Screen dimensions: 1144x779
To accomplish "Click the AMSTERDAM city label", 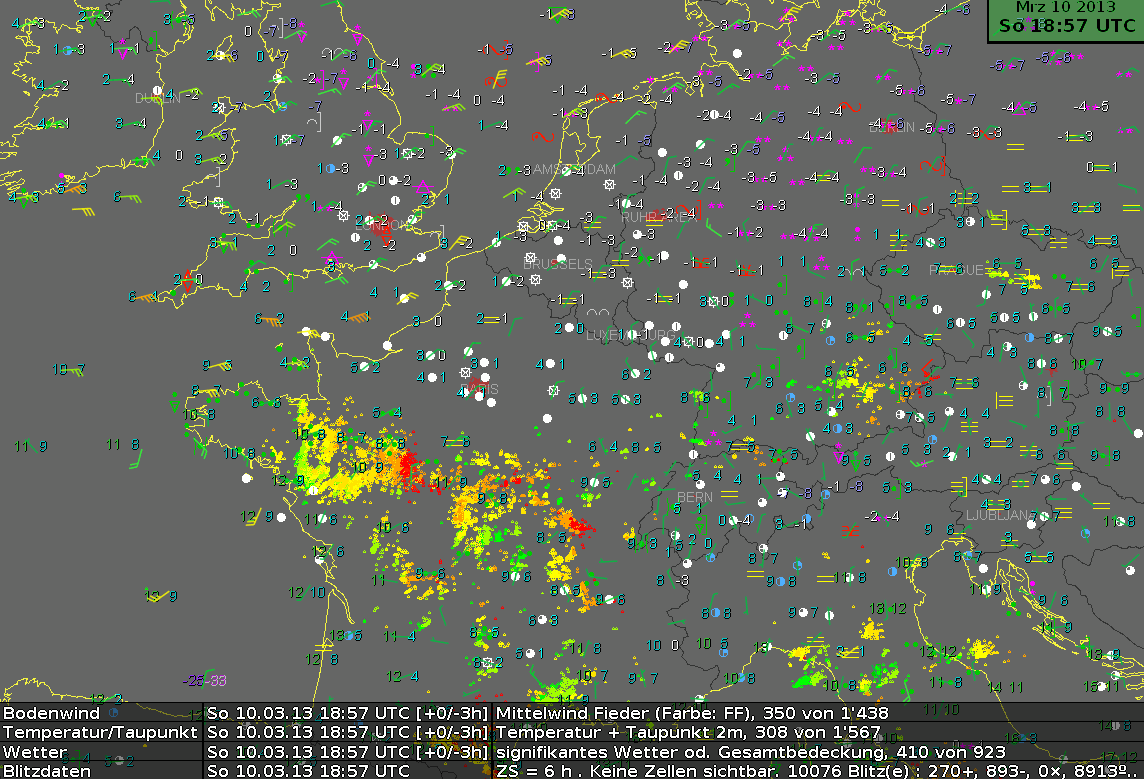I will [575, 169].
